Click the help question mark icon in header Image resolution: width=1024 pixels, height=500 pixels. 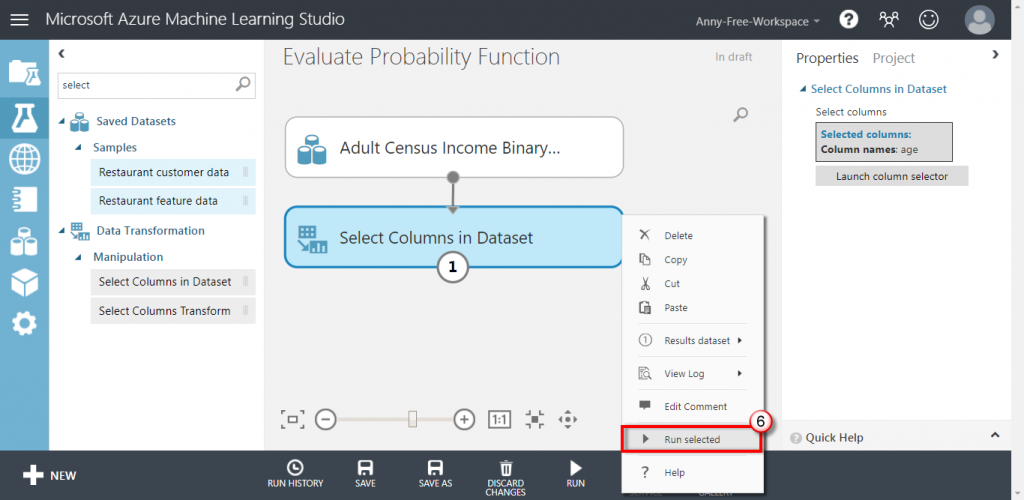pos(848,20)
